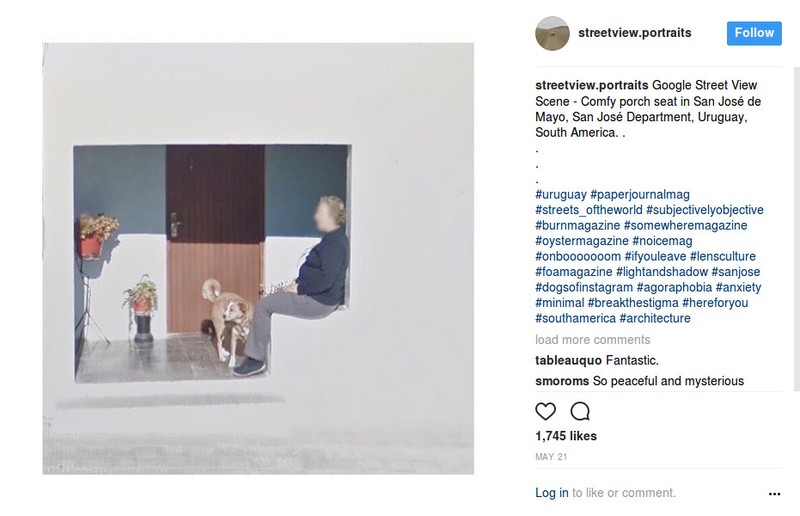
Task: Open the three-dots more options menu
Action: tap(774, 494)
